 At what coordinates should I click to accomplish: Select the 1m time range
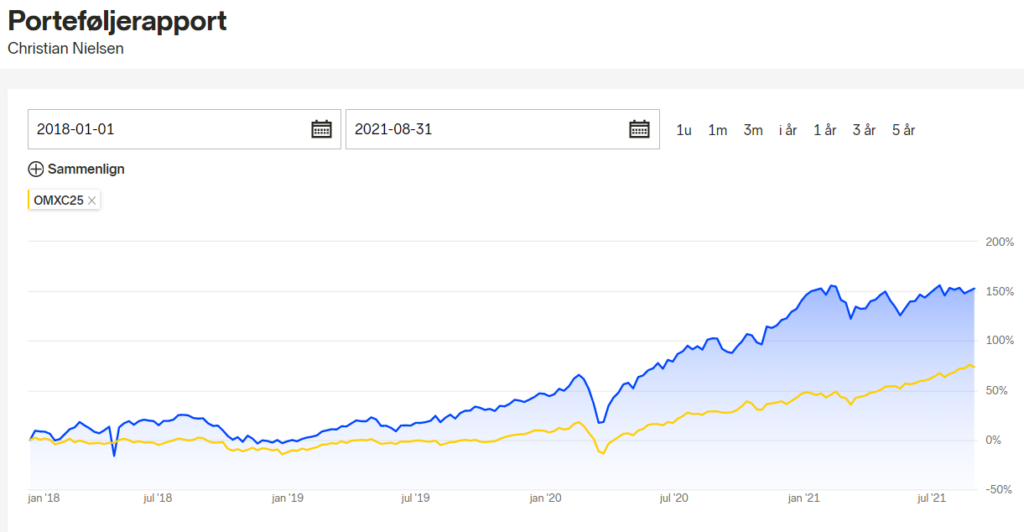(x=718, y=130)
